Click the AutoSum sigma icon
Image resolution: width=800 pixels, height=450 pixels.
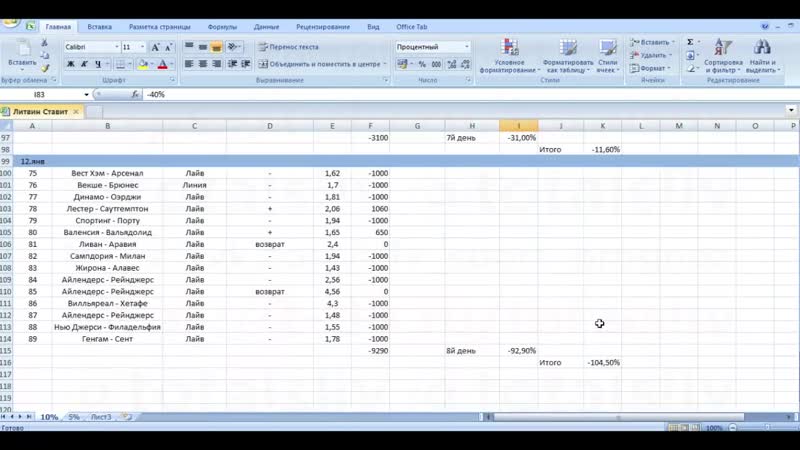tap(690, 42)
